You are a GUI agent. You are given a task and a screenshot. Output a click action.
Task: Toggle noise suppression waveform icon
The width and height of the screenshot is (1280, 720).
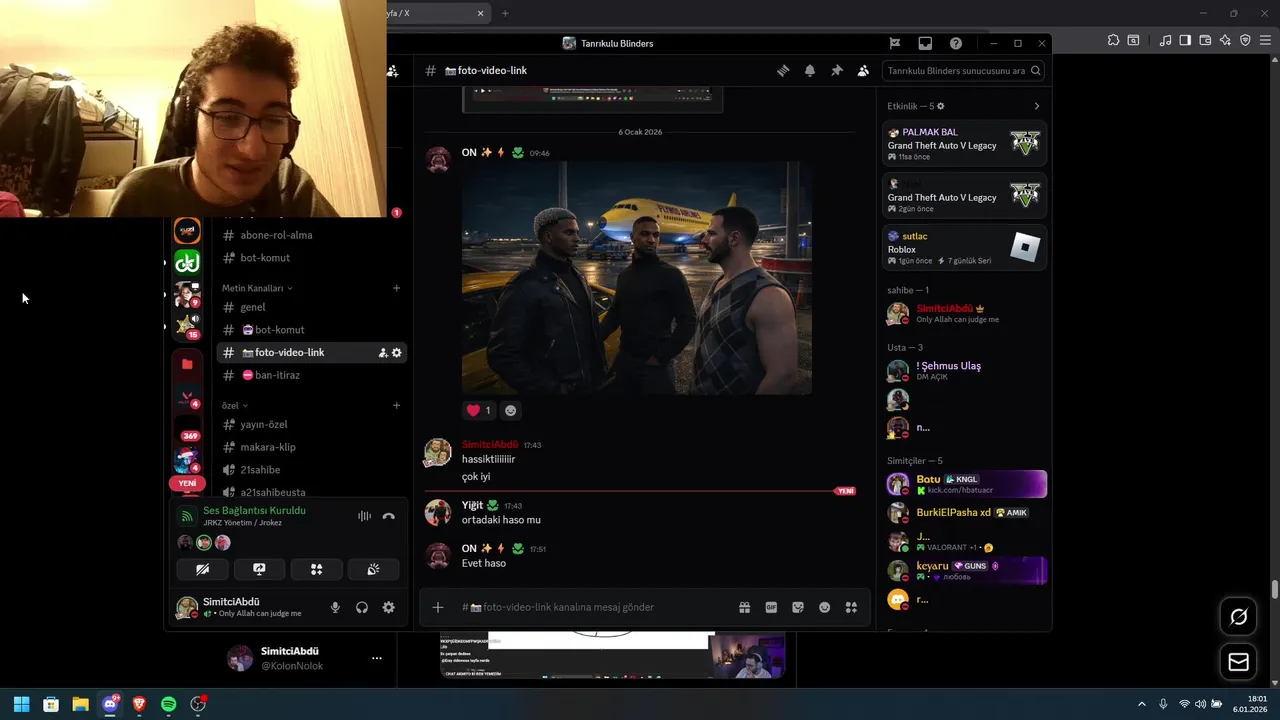[x=364, y=516]
